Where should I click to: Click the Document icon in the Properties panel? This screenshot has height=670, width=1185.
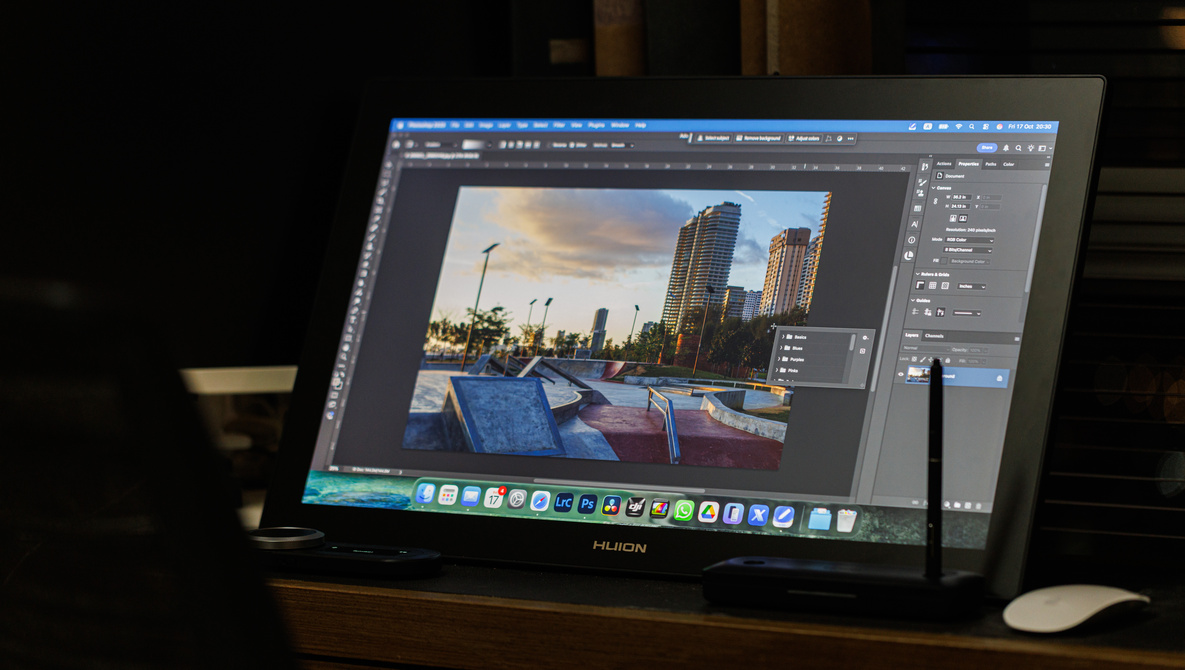click(x=939, y=176)
